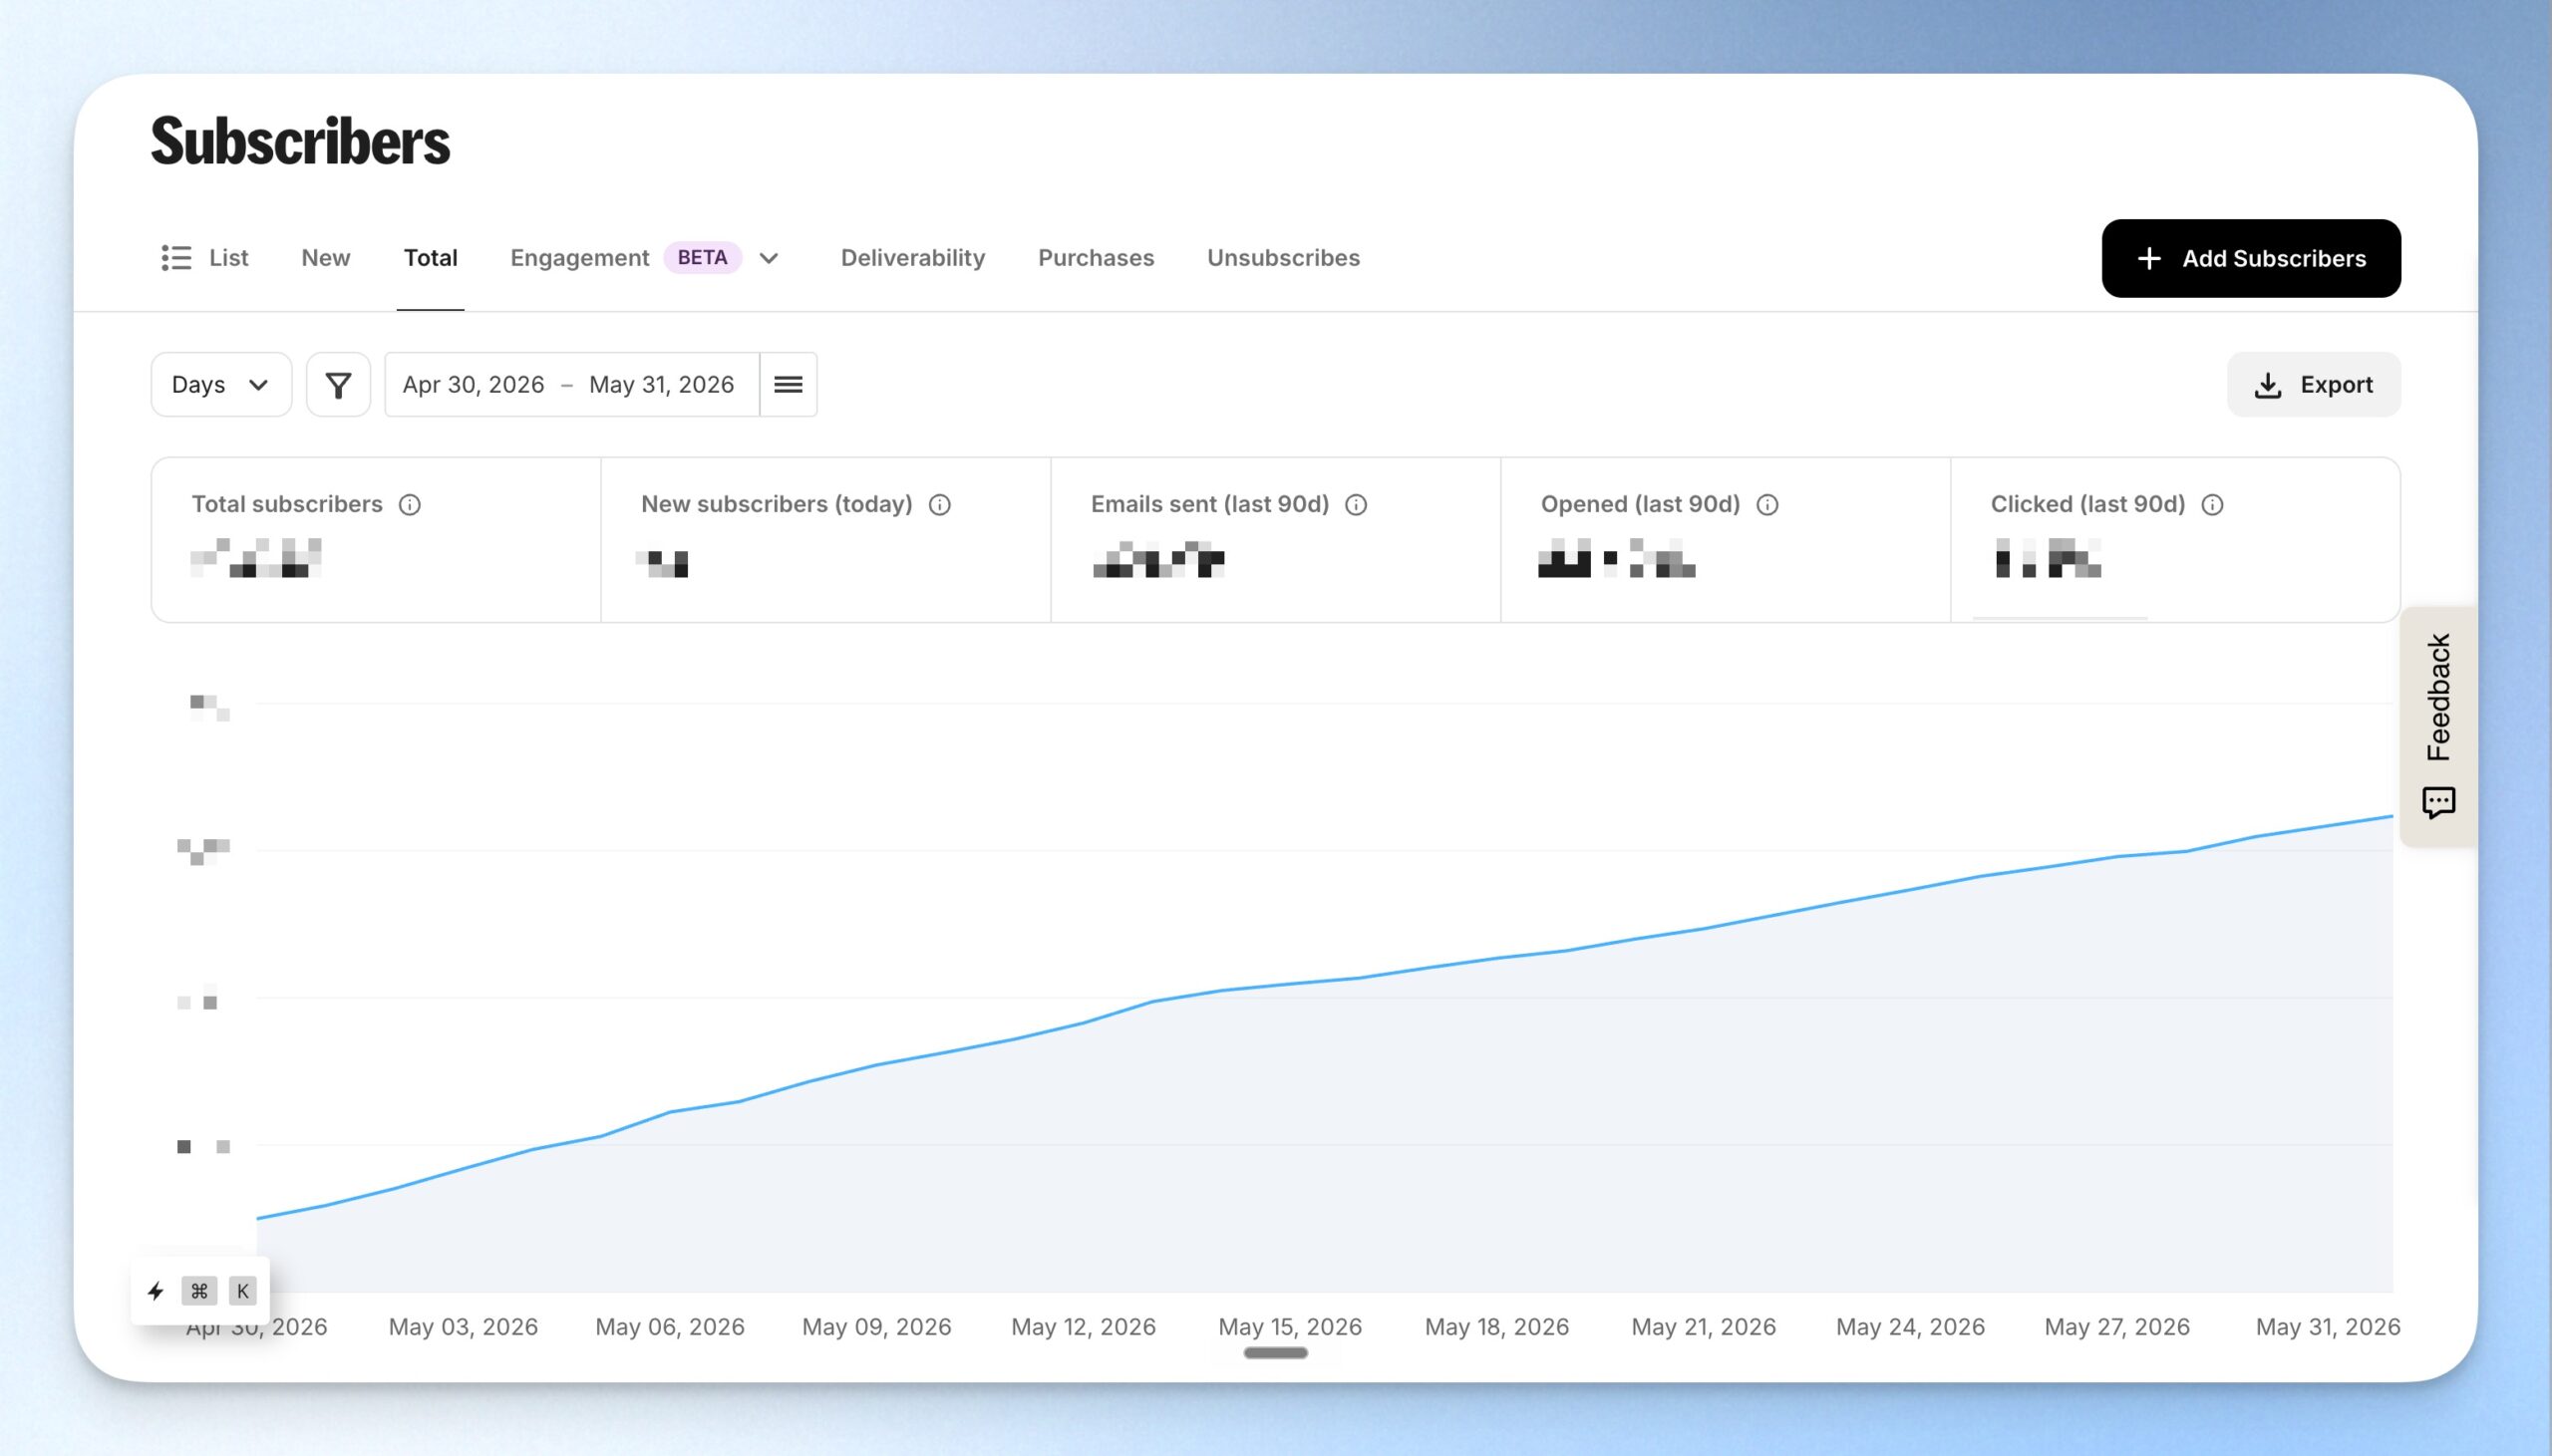Expand the Days interval dropdown
This screenshot has height=1456, width=2552.
(221, 384)
